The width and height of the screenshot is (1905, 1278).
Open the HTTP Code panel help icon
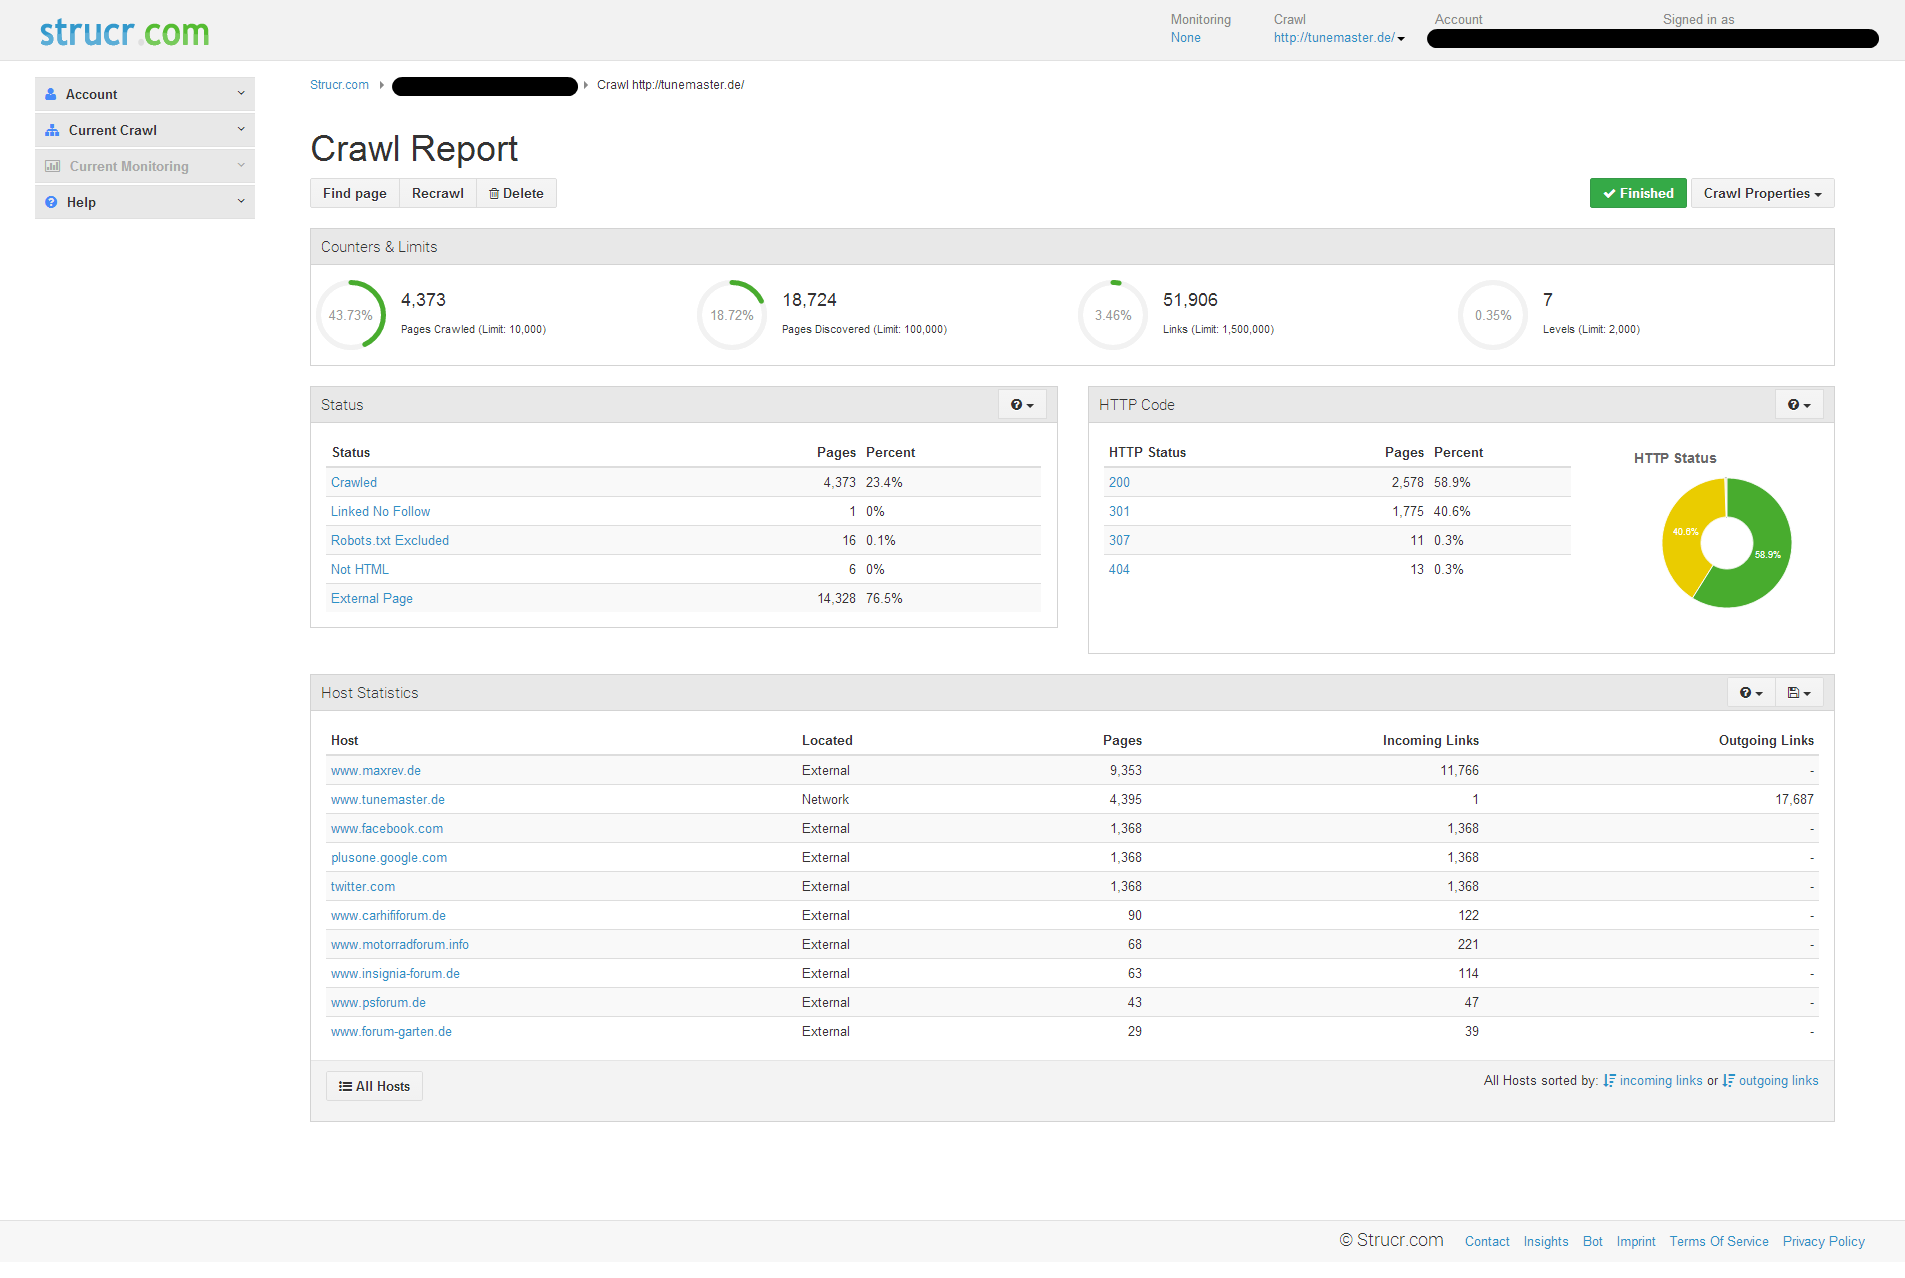tap(1799, 405)
